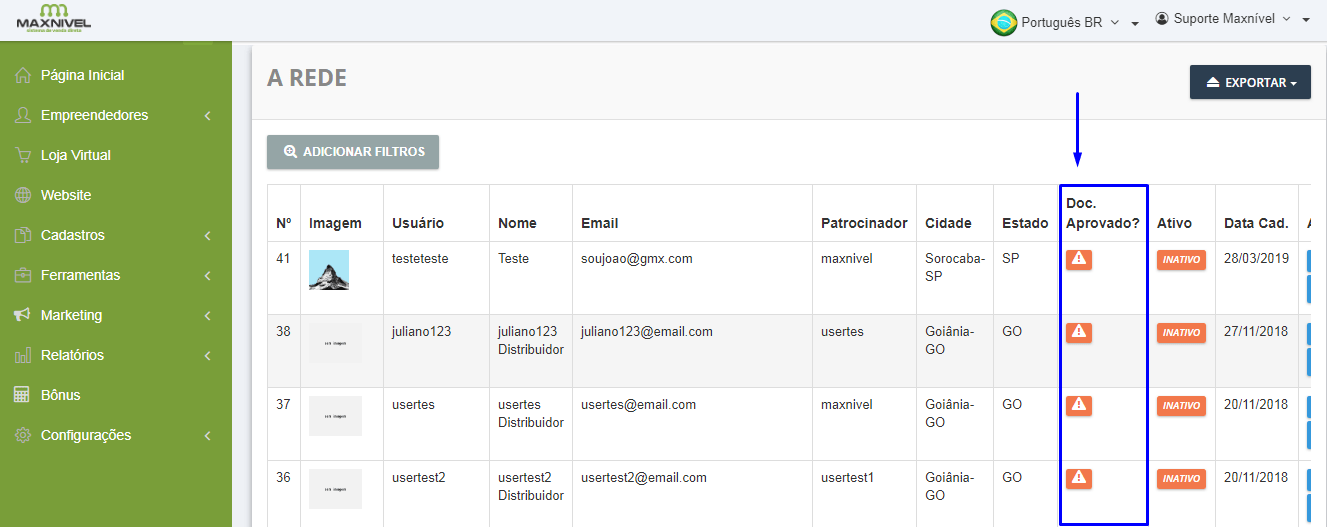
Task: Toggle INATIVO status for user usertes
Action: 1181,406
